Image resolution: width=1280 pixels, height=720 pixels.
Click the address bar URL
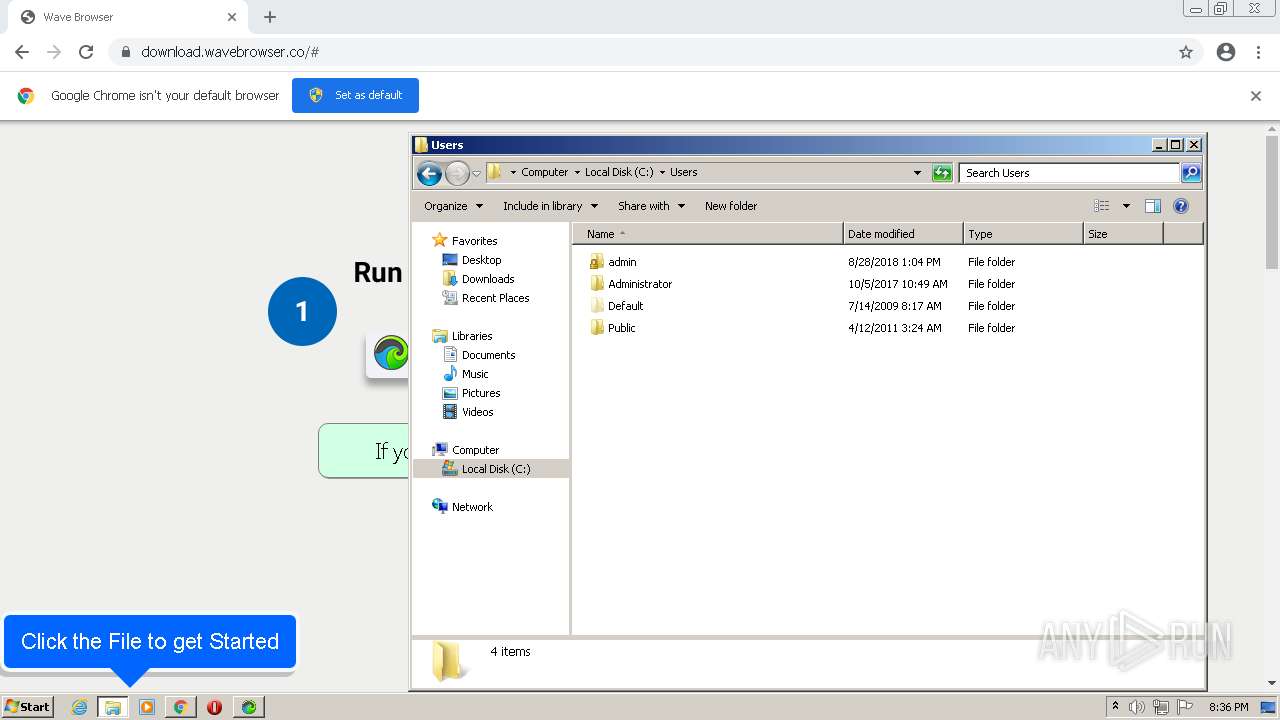coord(230,52)
